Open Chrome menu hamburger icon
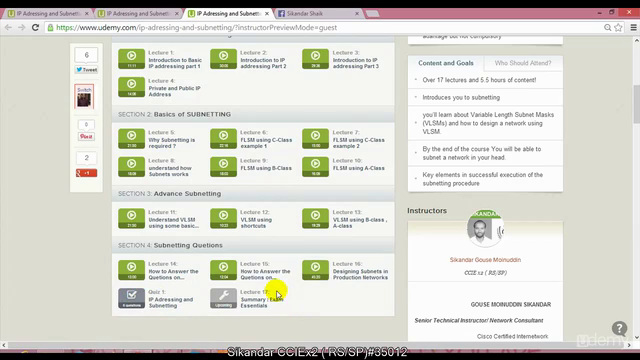This screenshot has height=360, width=640. [x=633, y=27]
